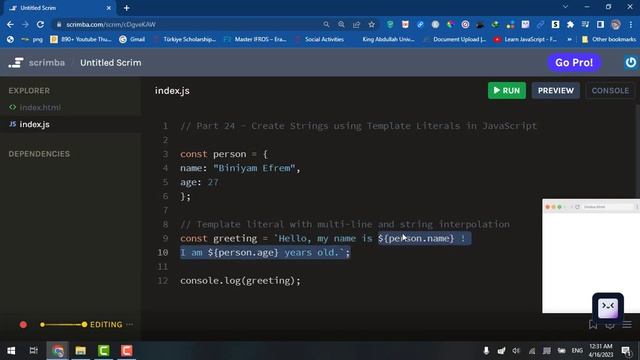Open the 890+ Youtube Thu... bookmark
This screenshot has height=360, width=640.
pos(81,39)
